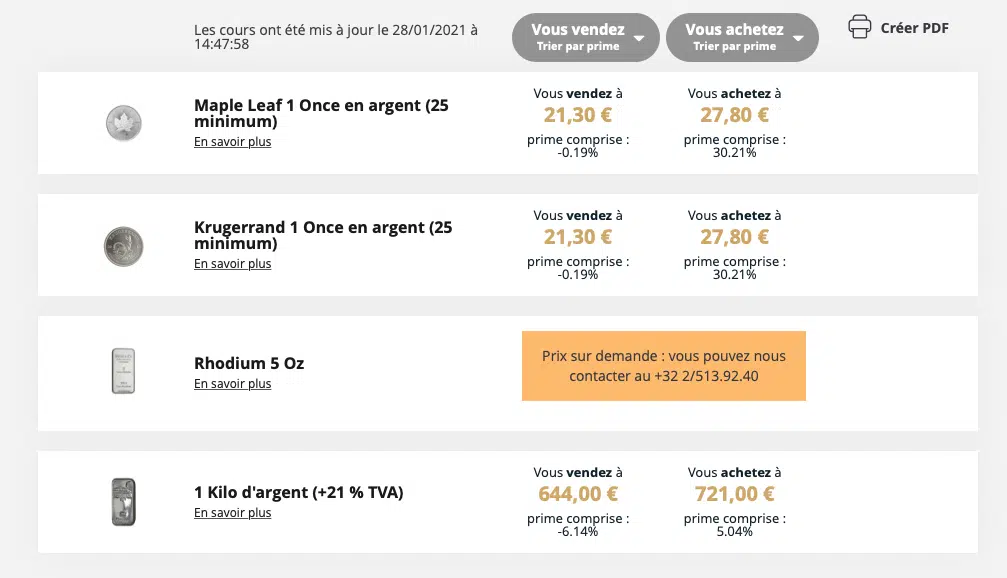Open the Maple Leaf silver coin image
The height and width of the screenshot is (578, 1007).
pyautogui.click(x=123, y=123)
